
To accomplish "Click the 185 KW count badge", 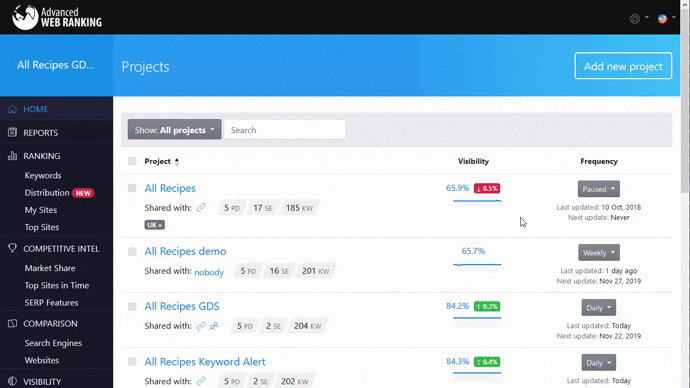I will [x=299, y=208].
